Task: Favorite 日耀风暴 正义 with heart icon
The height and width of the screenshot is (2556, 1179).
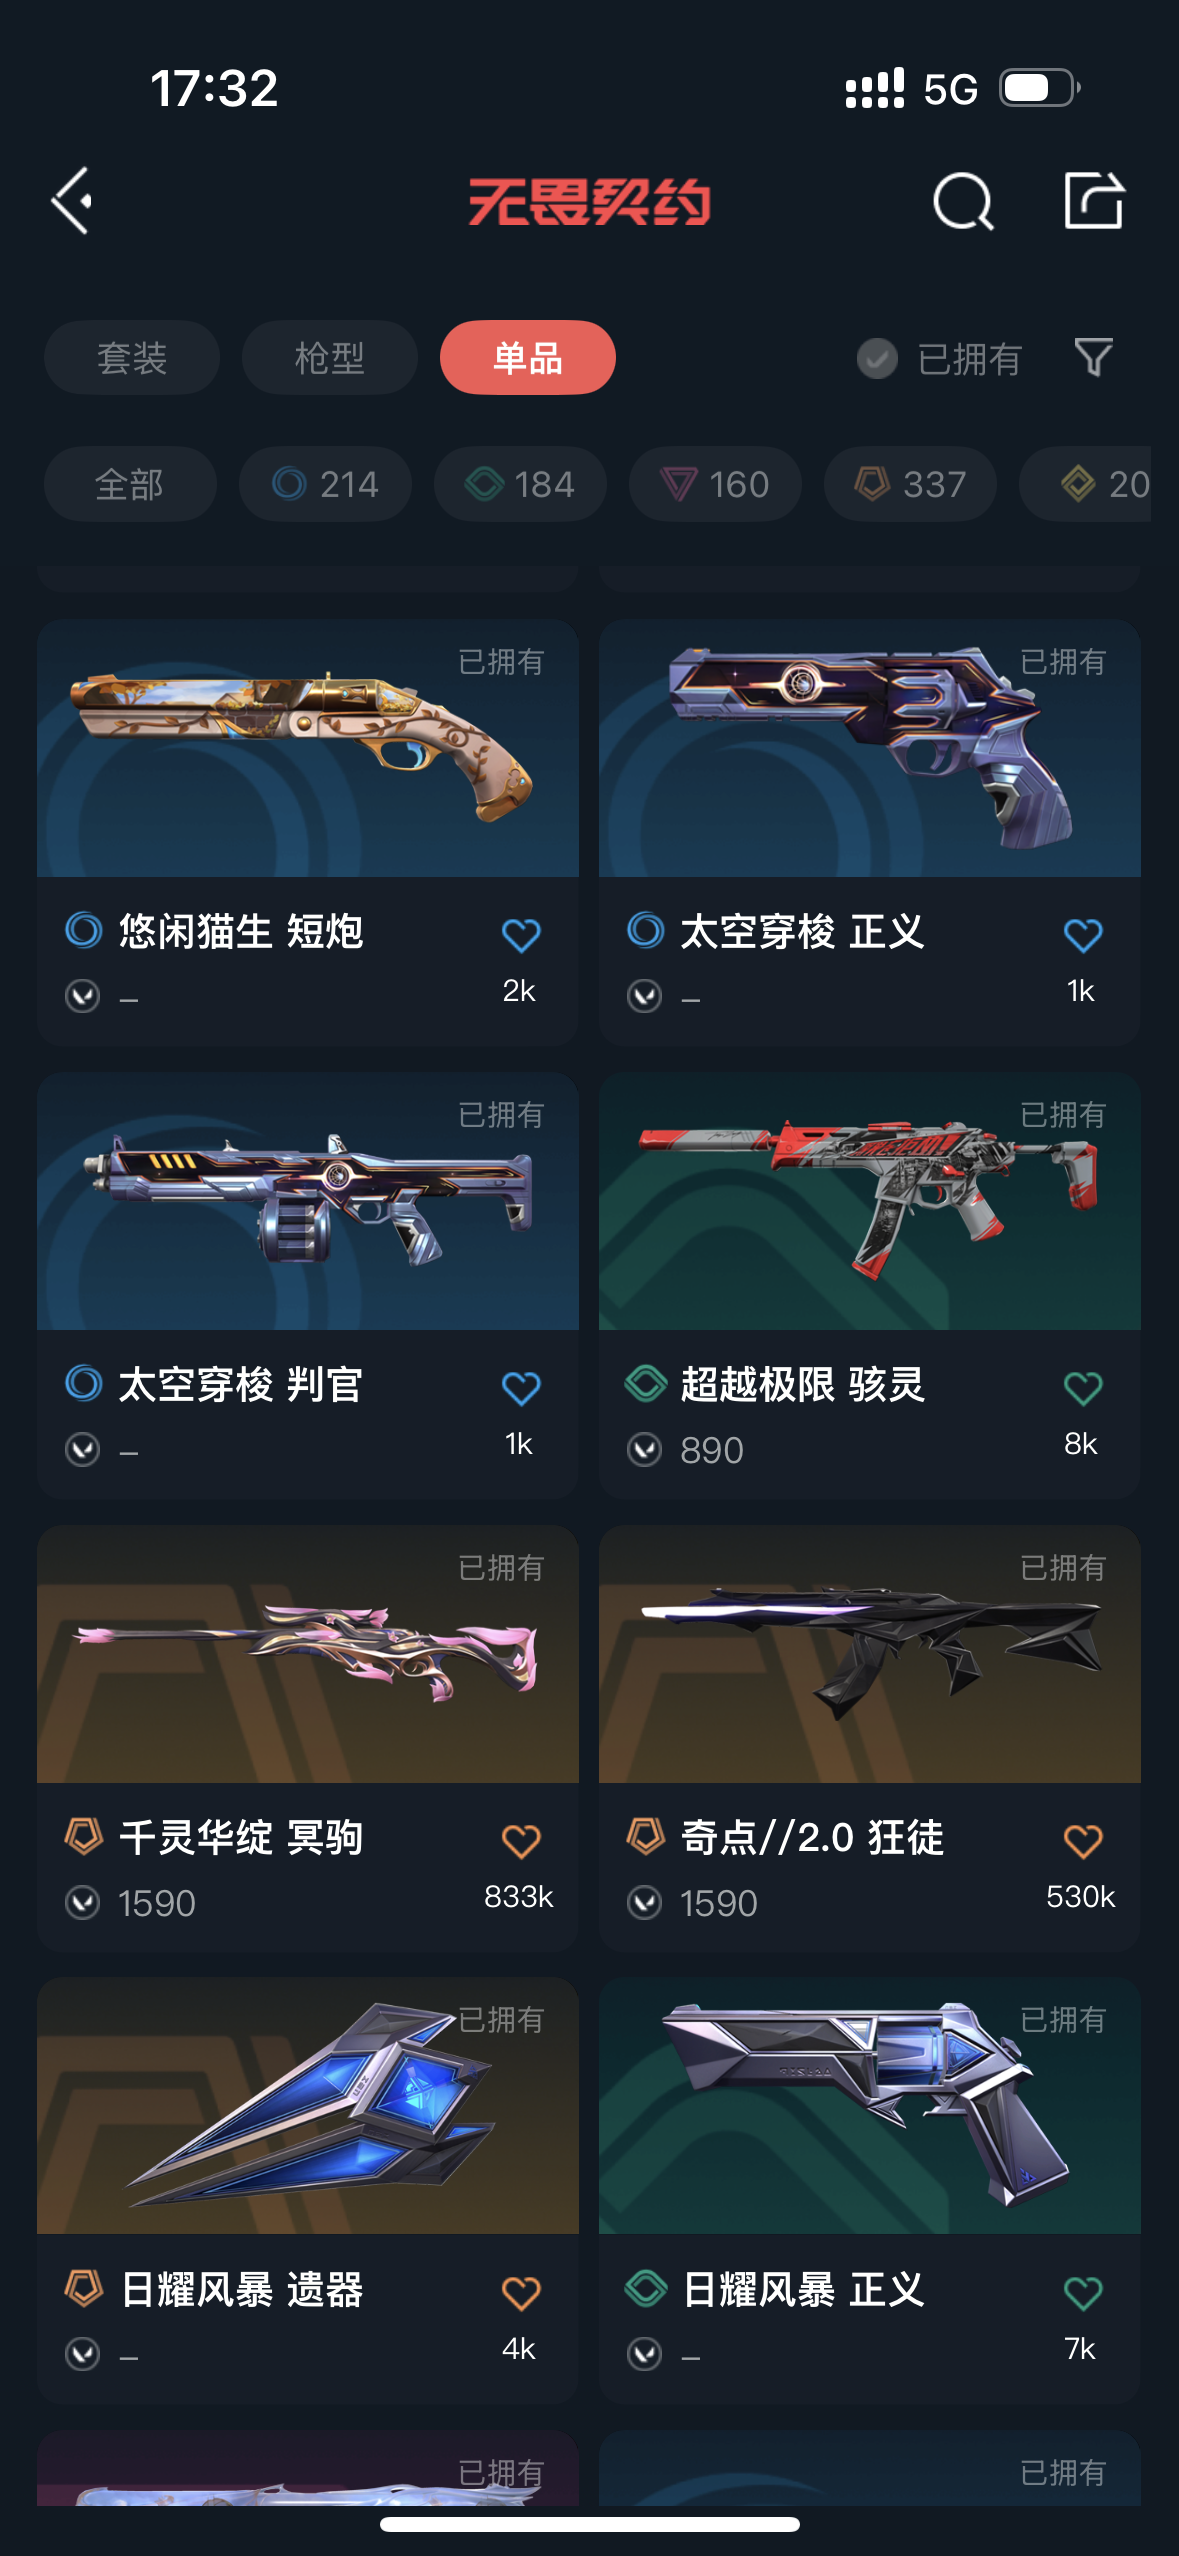Action: pyautogui.click(x=1083, y=2293)
